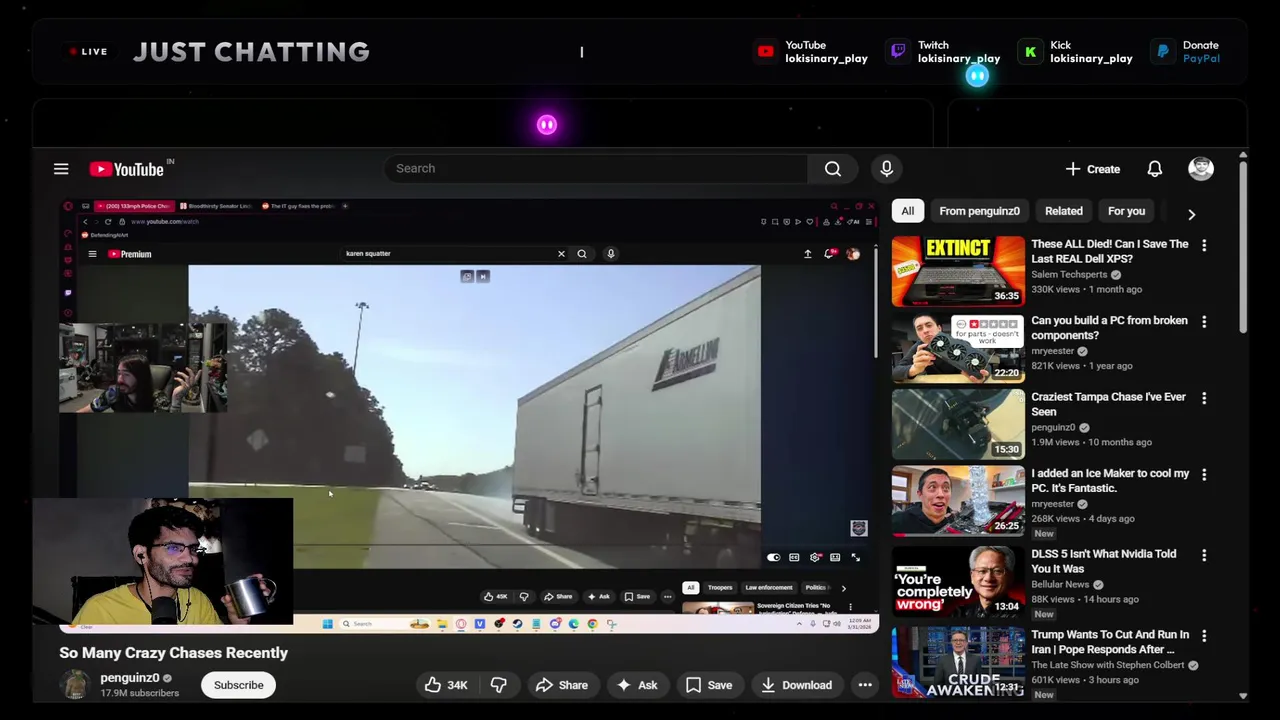Toggle autoplay switch in video player
1280x720 pixels.
pos(773,558)
